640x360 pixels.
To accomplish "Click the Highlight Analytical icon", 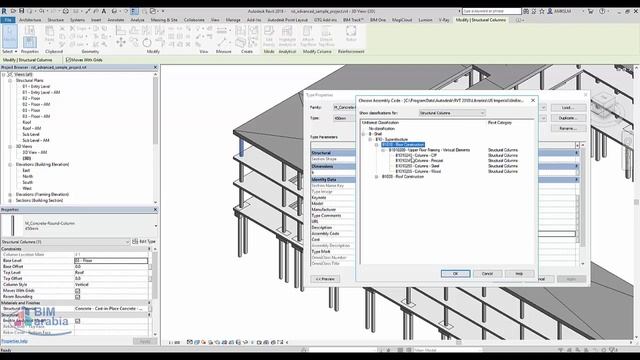I will 287,36.
